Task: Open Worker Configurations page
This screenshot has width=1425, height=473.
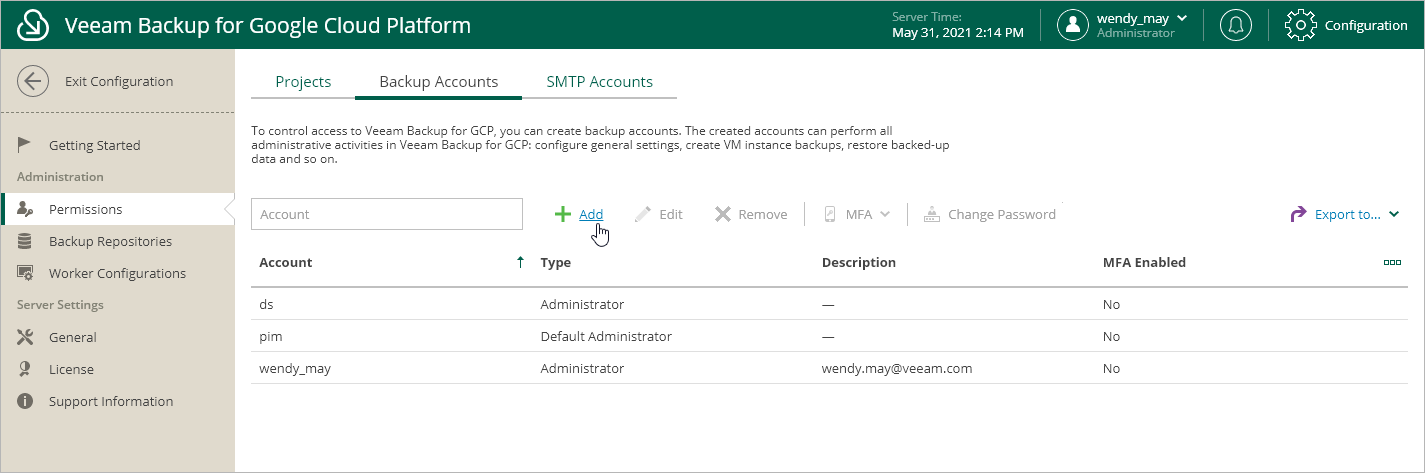Action: [x=117, y=273]
